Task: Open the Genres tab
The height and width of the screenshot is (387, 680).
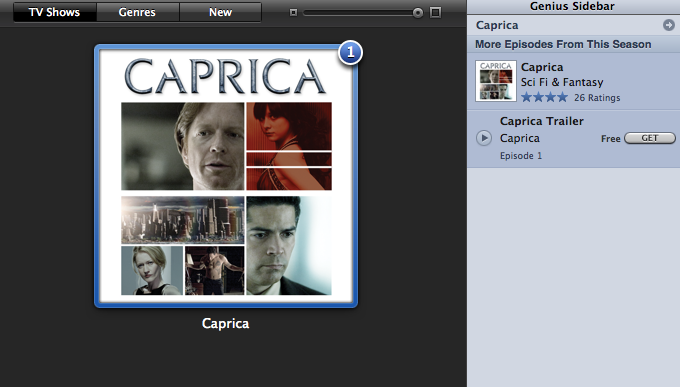Action: 137,12
